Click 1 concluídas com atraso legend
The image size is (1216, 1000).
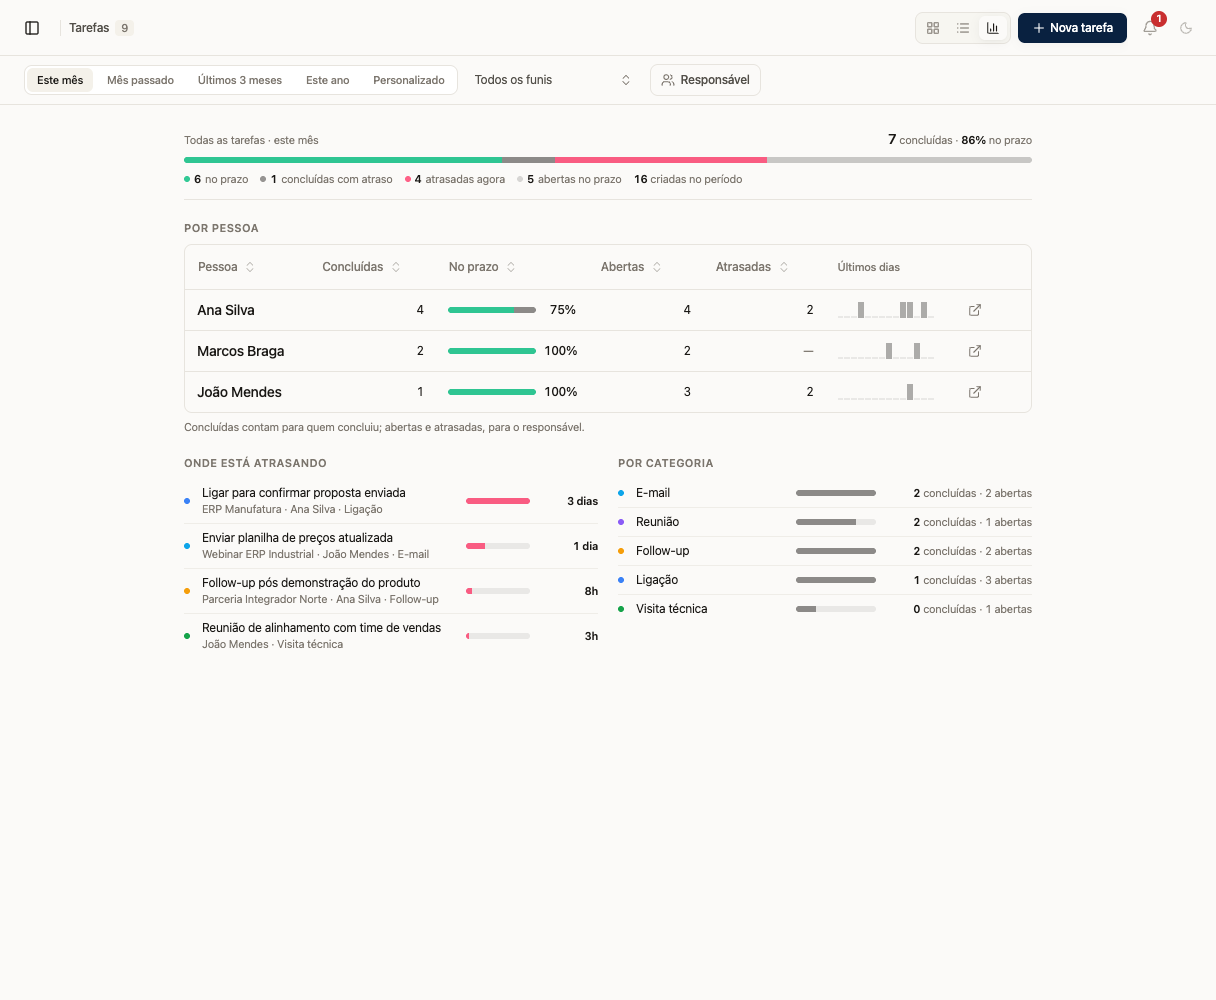pos(326,180)
